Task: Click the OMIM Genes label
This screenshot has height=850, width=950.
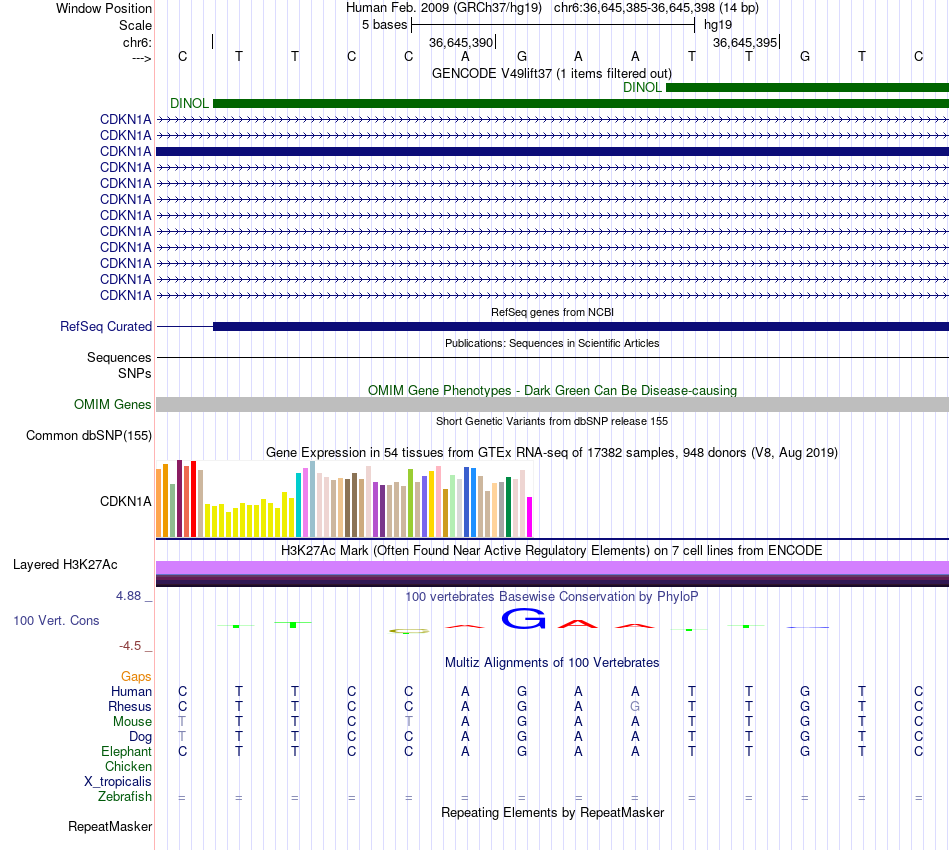Action: coord(112,405)
